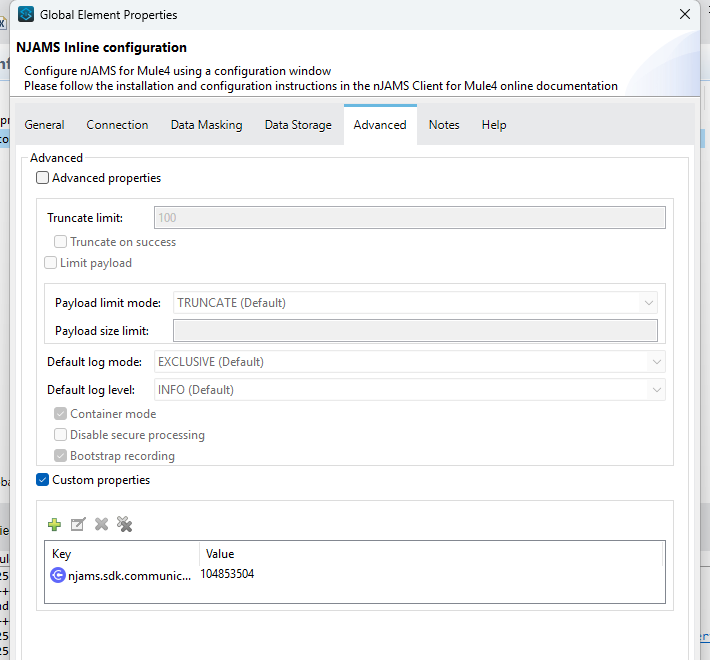Viewport: 710px width, 660px height.
Task: Click the Payload size limit field
Action: [415, 331]
